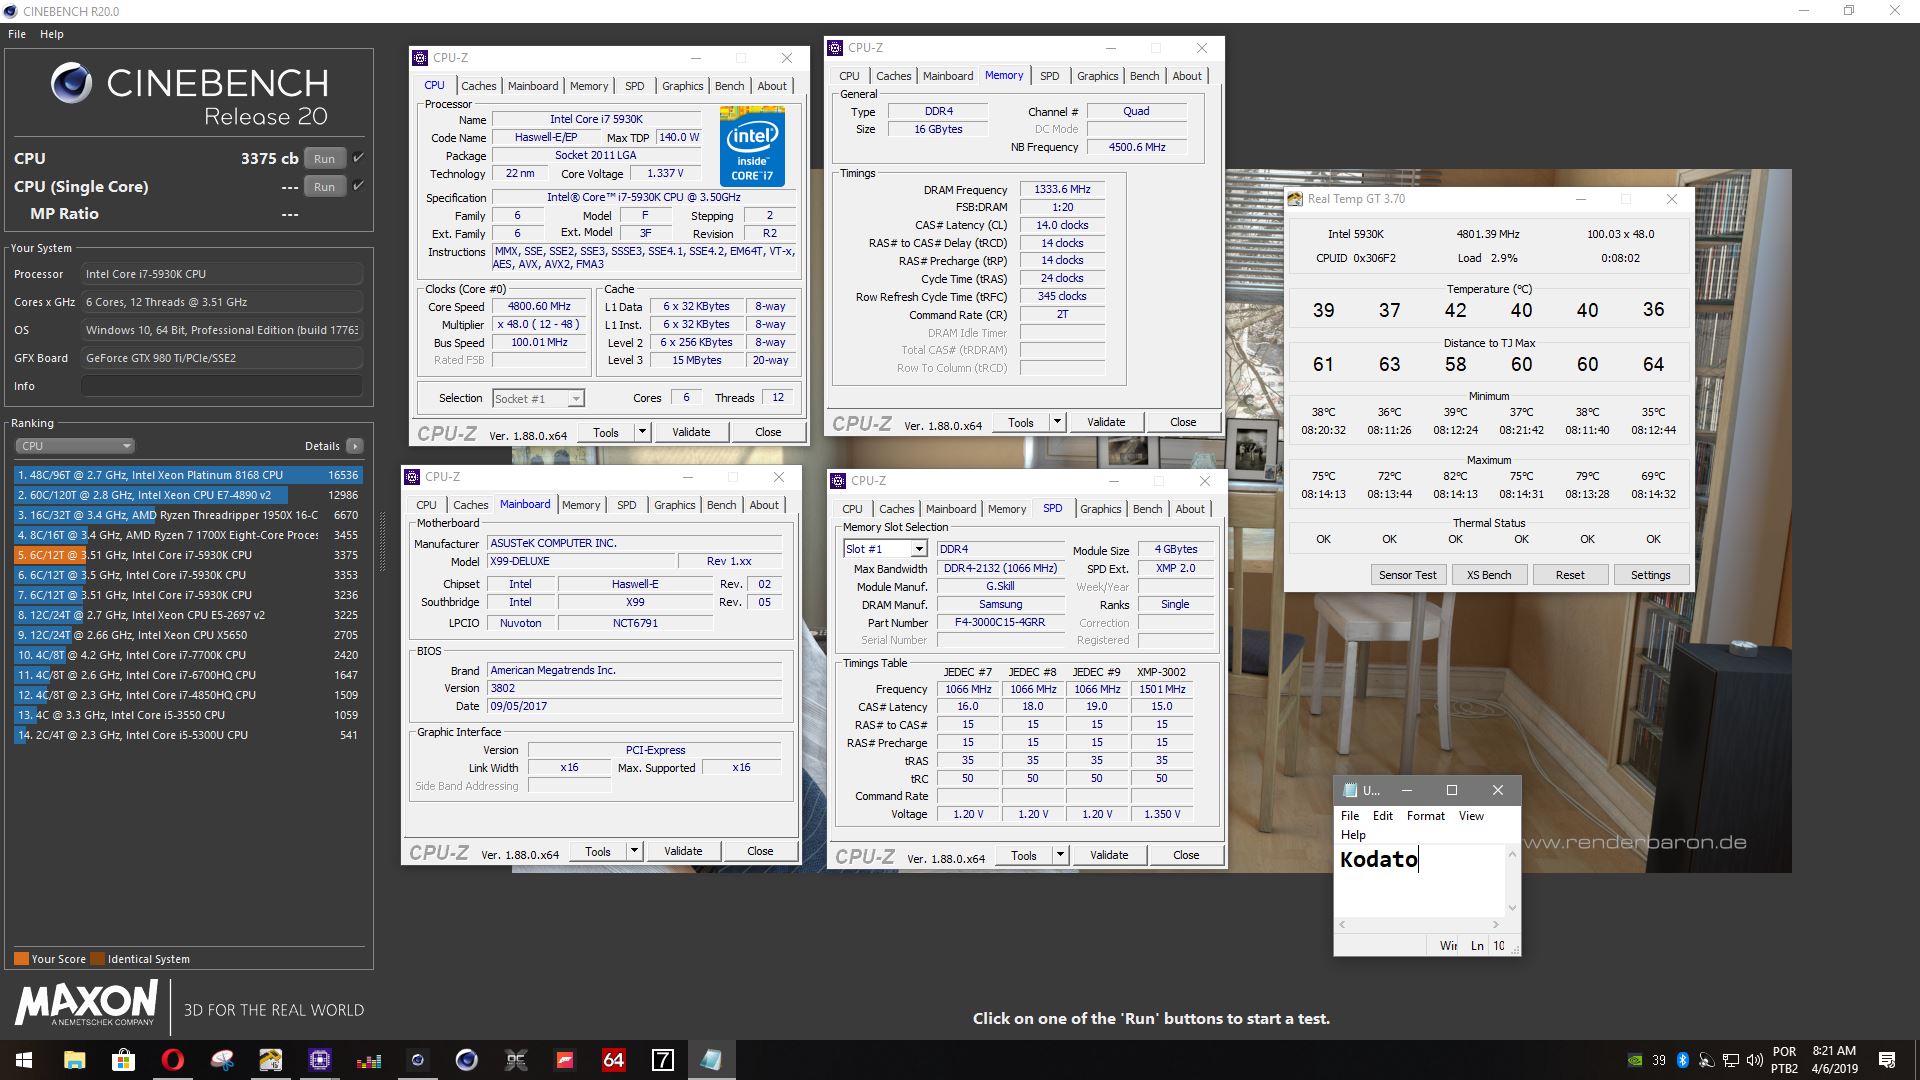This screenshot has width=1920, height=1080.
Task: Open the red Forza taskbar icon
Action: click(564, 1060)
